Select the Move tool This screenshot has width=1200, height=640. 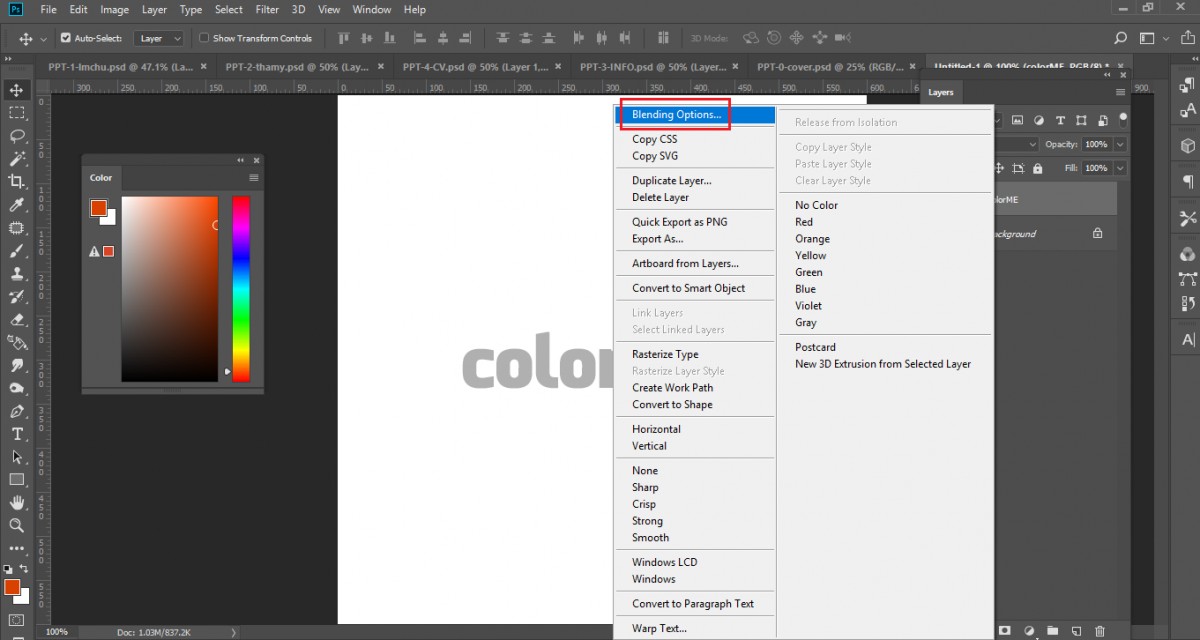pos(17,90)
